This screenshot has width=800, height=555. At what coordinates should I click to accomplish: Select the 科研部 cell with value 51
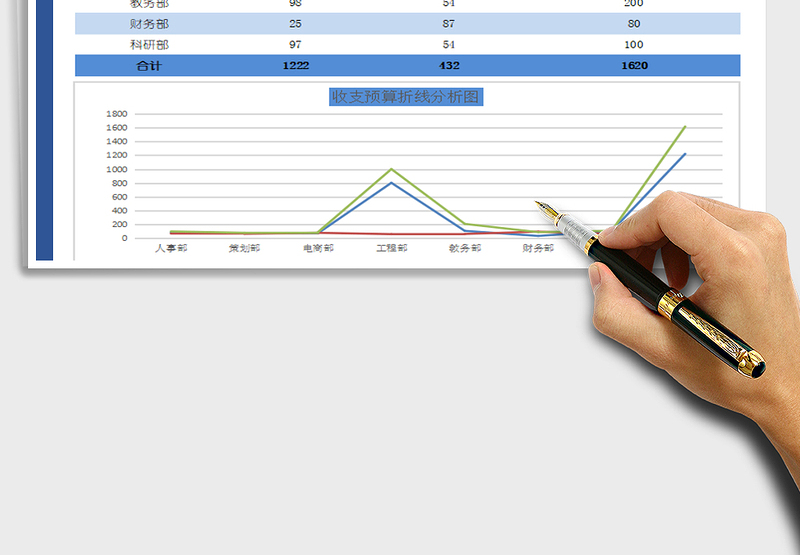click(449, 45)
